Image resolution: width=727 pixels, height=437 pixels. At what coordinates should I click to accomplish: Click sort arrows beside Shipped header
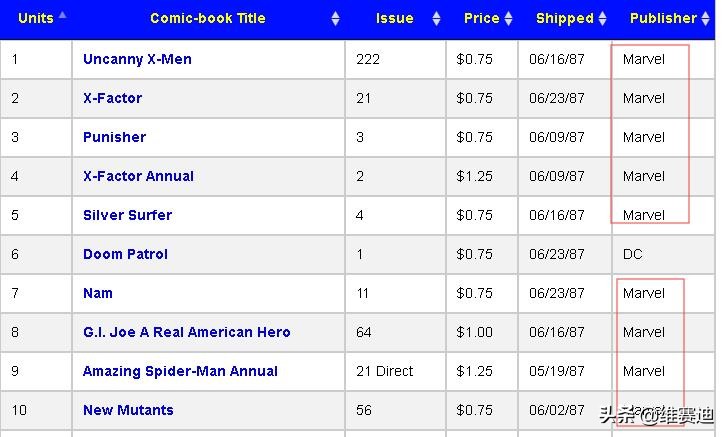(602, 19)
